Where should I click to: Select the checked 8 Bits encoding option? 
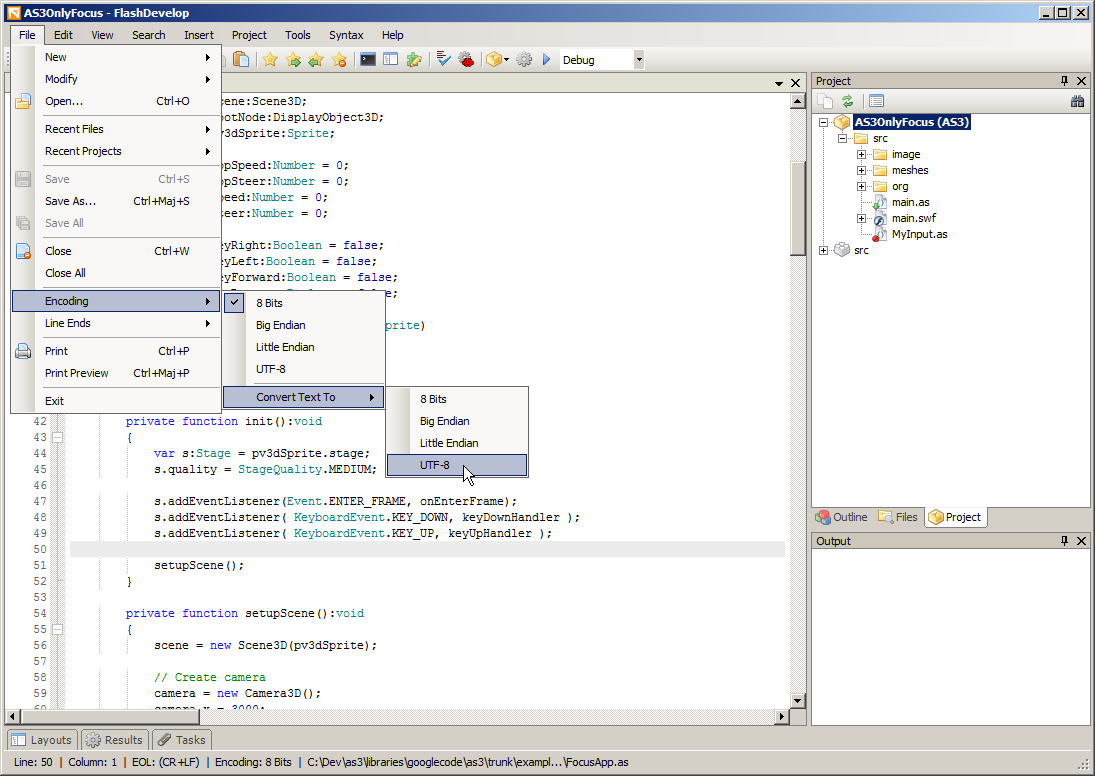click(x=304, y=303)
